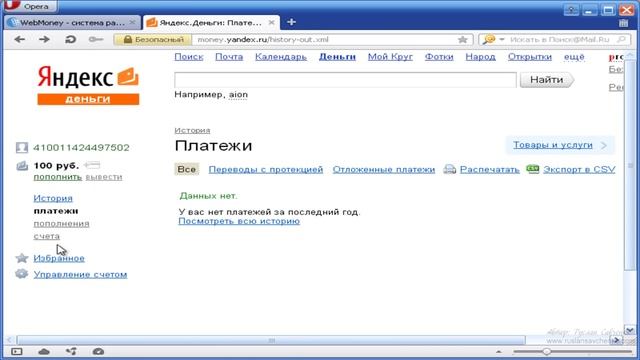Open the Фотки link
Screen dimensions: 640x360
(439, 57)
